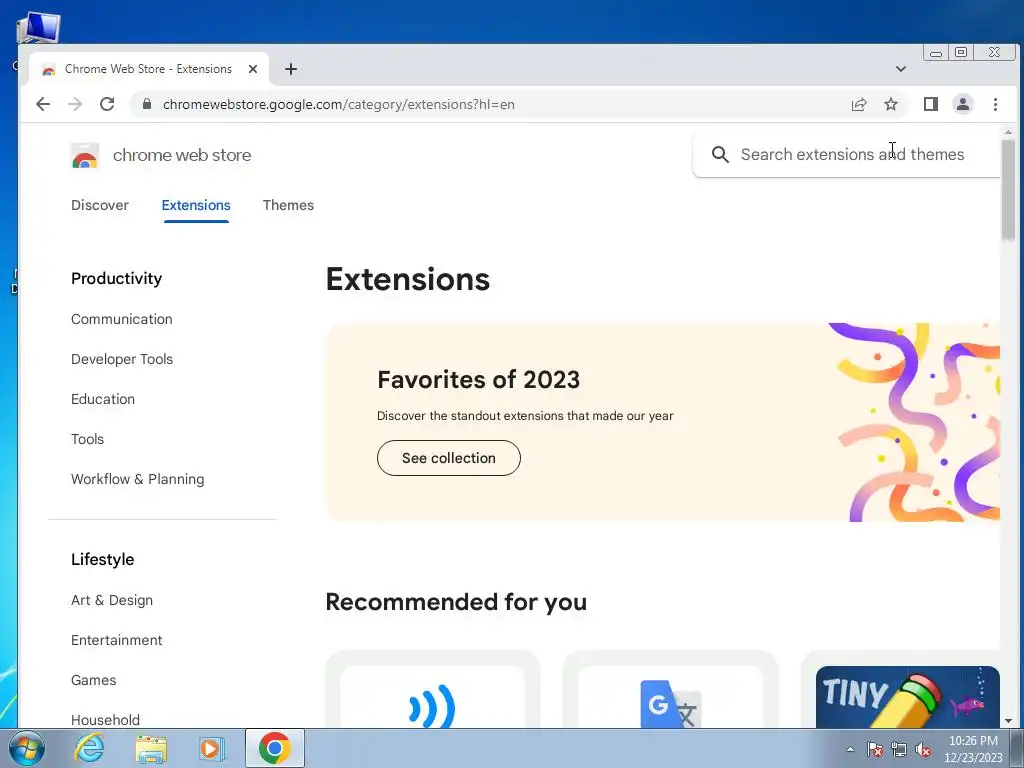Switch to the Discover tab
The height and width of the screenshot is (768, 1024).
click(100, 205)
